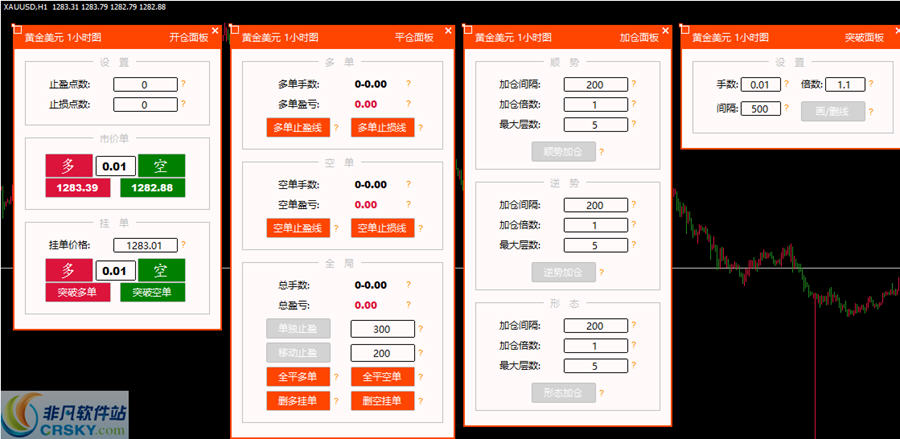This screenshot has width=900, height=439.
Task: Click the 画/删线 button in 突破面板
Action: (833, 111)
